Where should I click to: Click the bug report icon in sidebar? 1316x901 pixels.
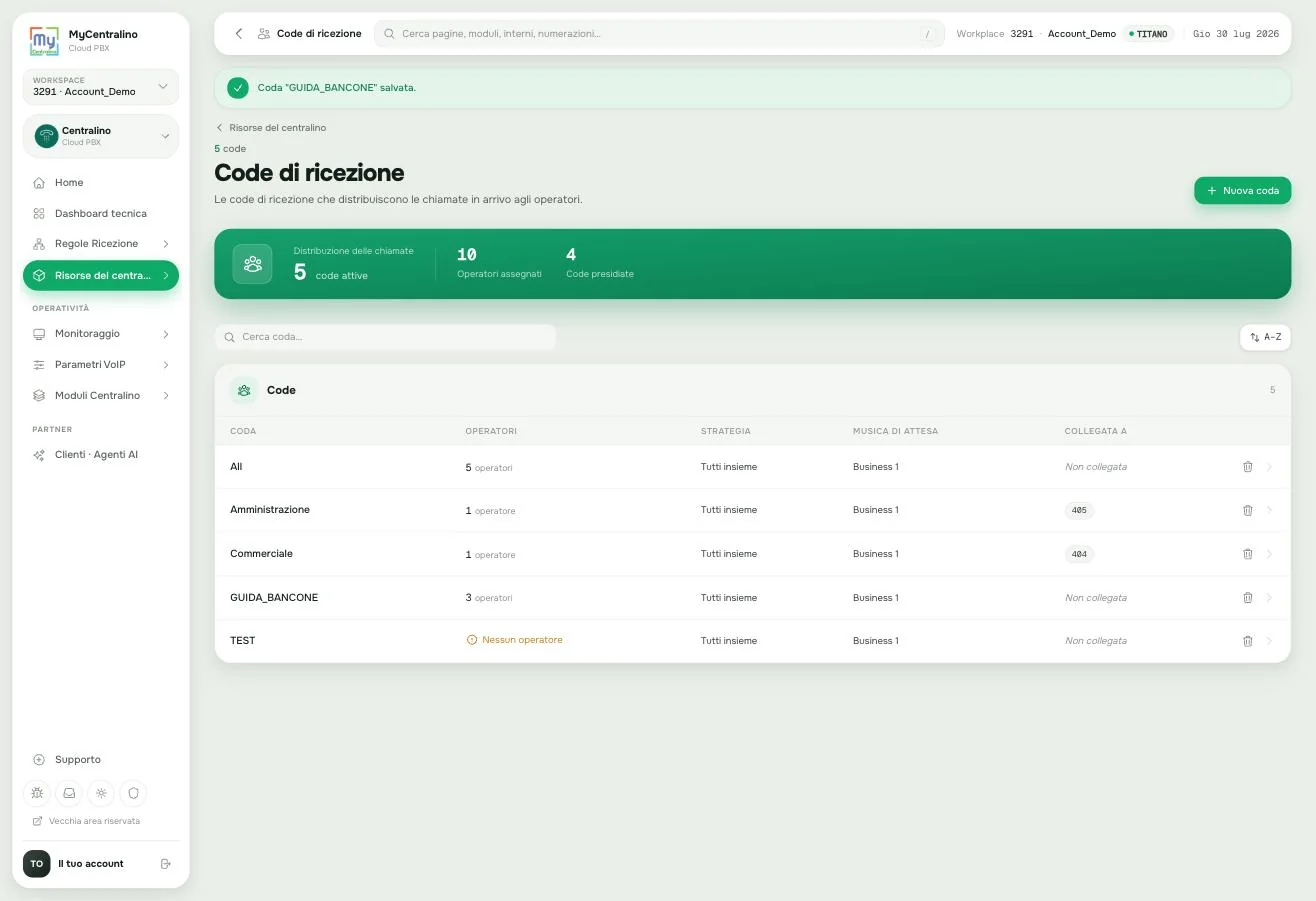pyautogui.click(x=37, y=793)
